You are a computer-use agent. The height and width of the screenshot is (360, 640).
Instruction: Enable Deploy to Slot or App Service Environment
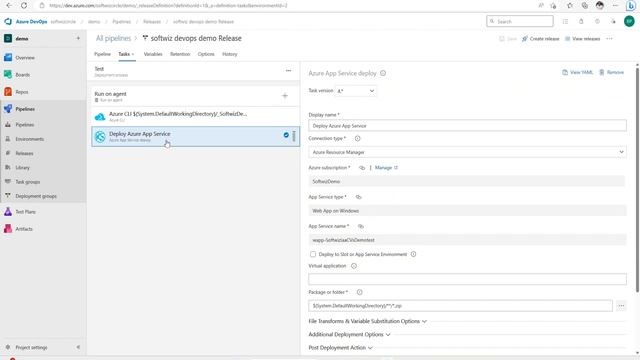(x=313, y=254)
